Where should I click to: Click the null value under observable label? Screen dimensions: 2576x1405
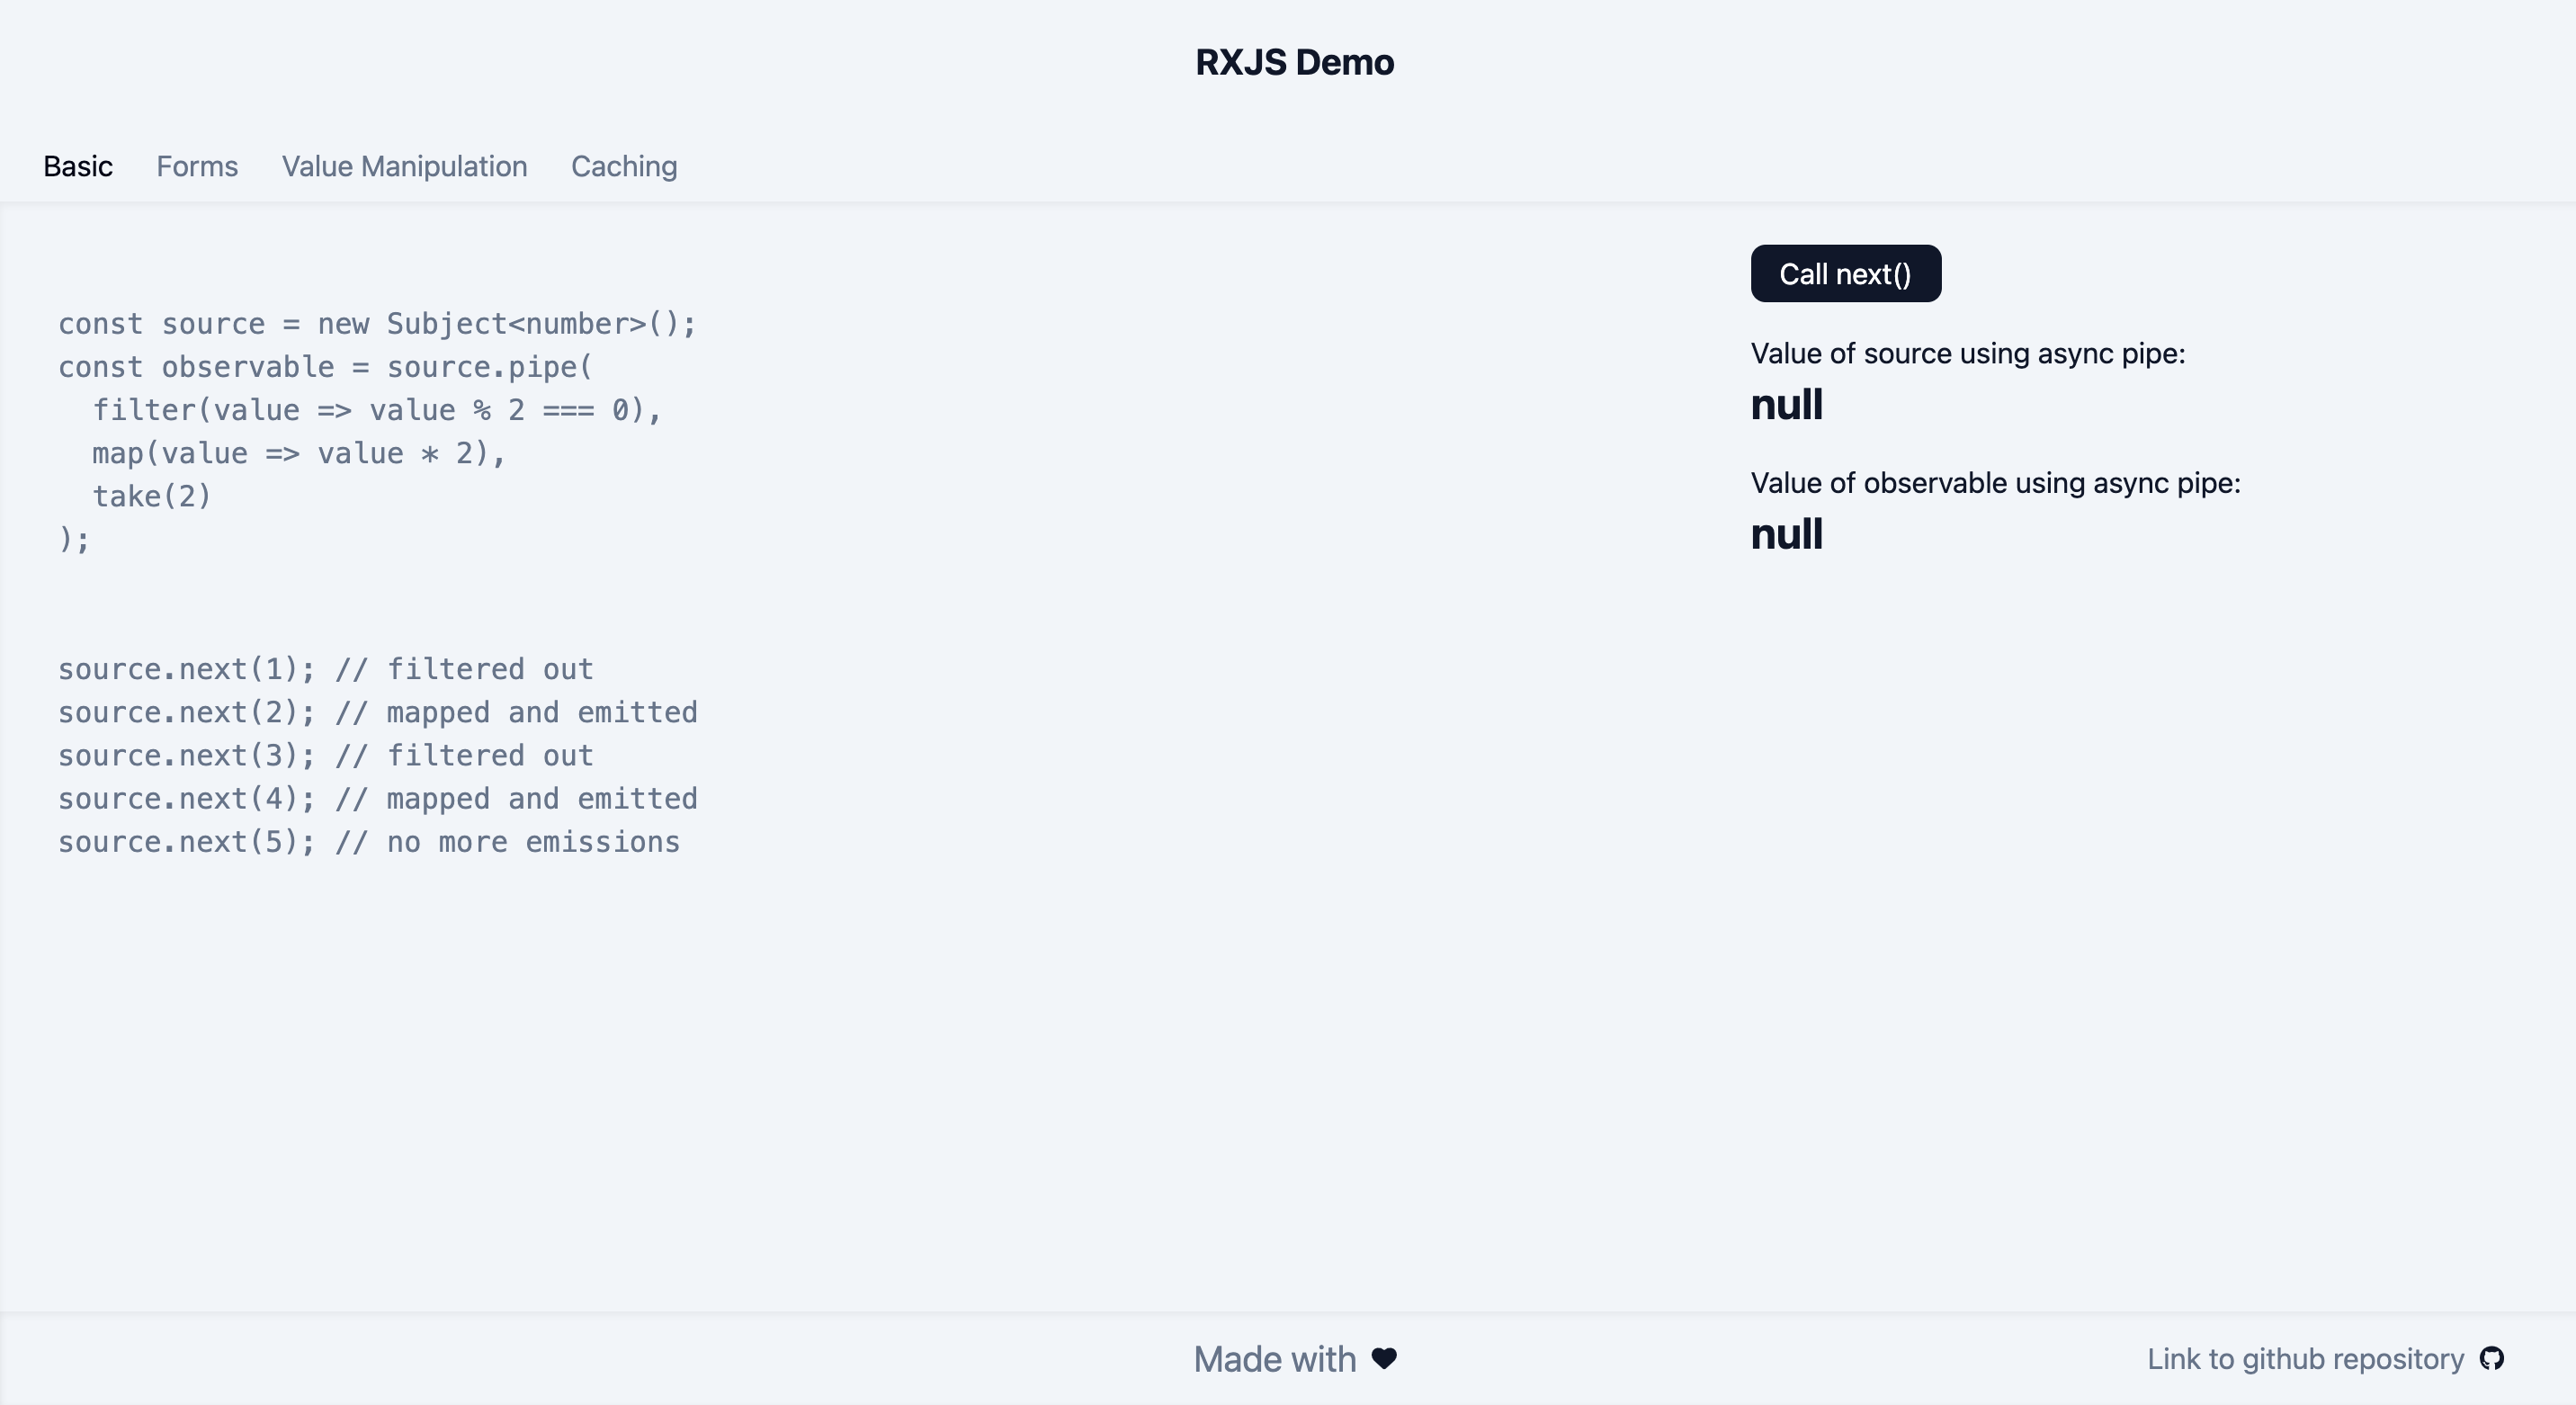(1787, 534)
